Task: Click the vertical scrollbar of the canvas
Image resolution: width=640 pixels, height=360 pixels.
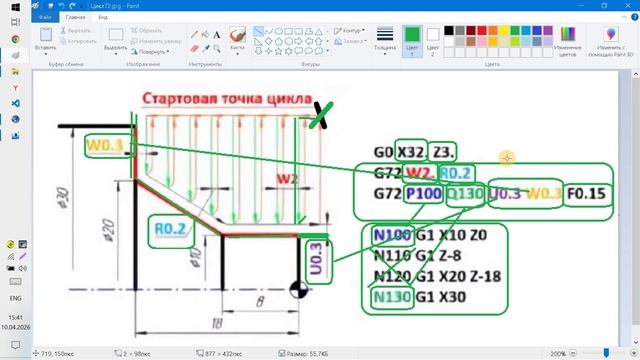Action: click(636, 208)
